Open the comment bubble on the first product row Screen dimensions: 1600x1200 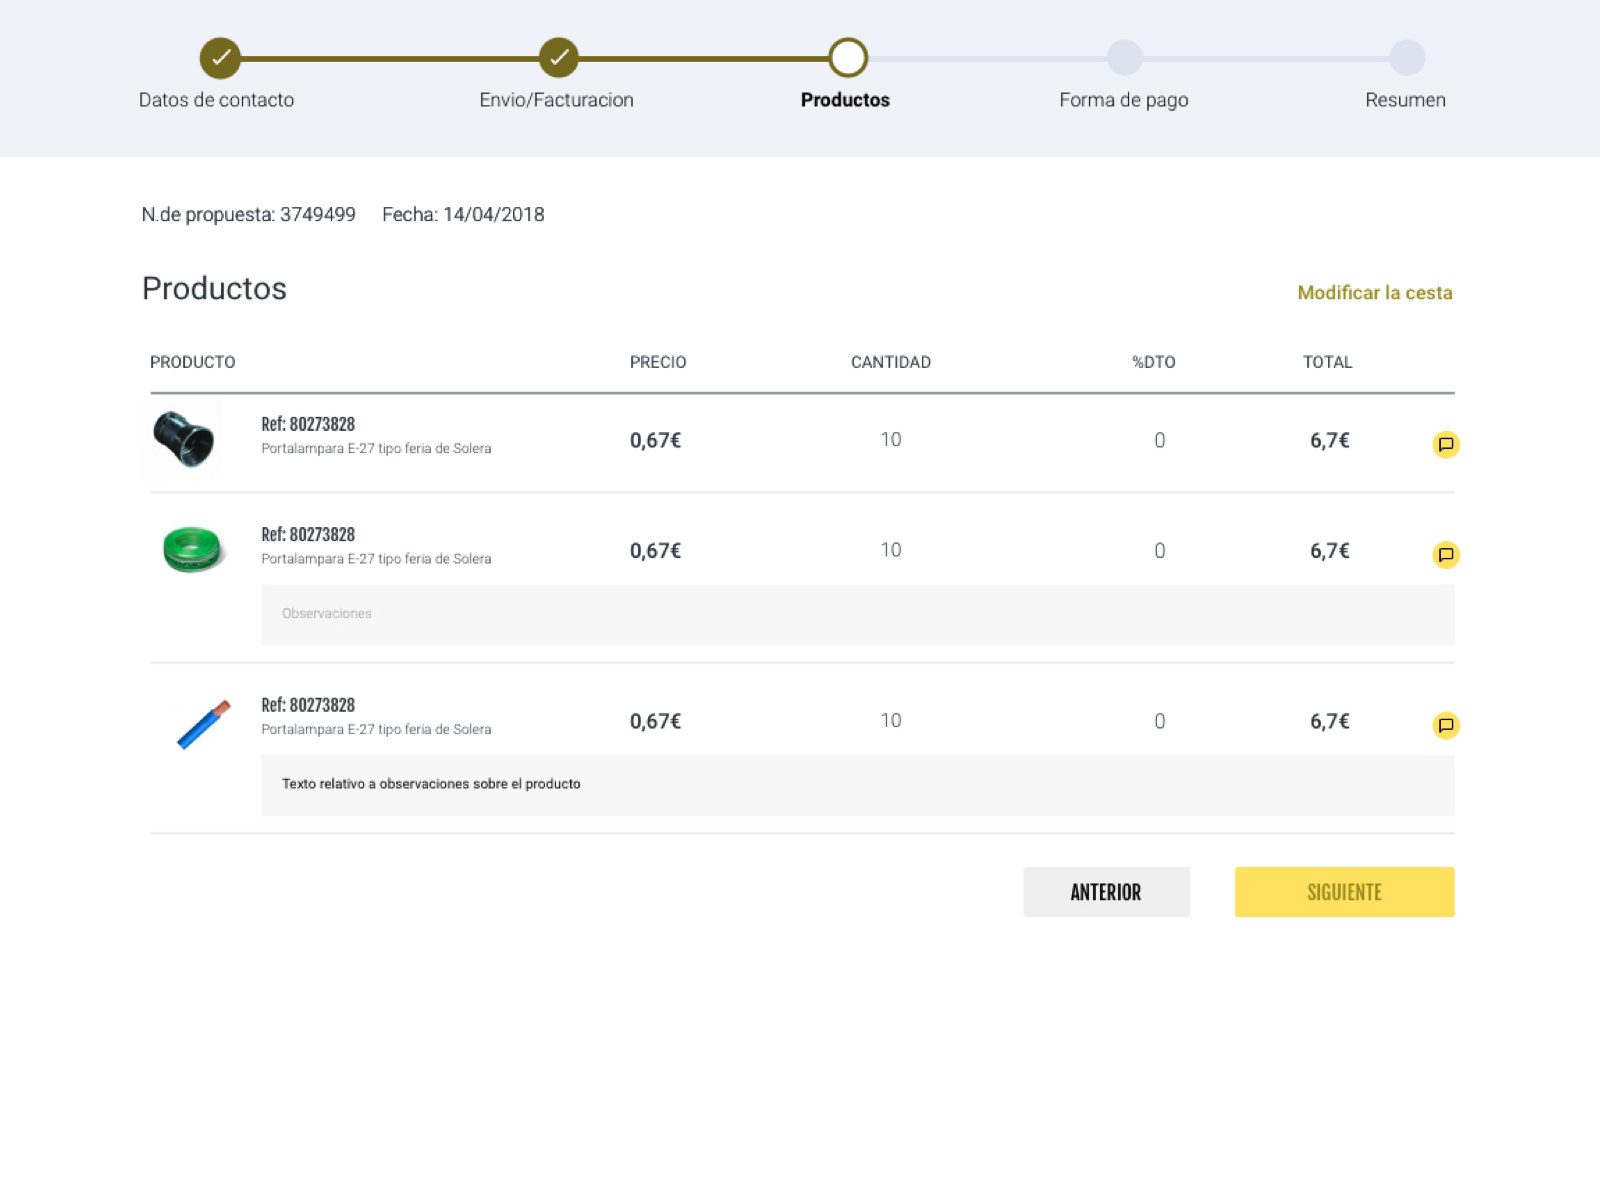pyautogui.click(x=1445, y=445)
